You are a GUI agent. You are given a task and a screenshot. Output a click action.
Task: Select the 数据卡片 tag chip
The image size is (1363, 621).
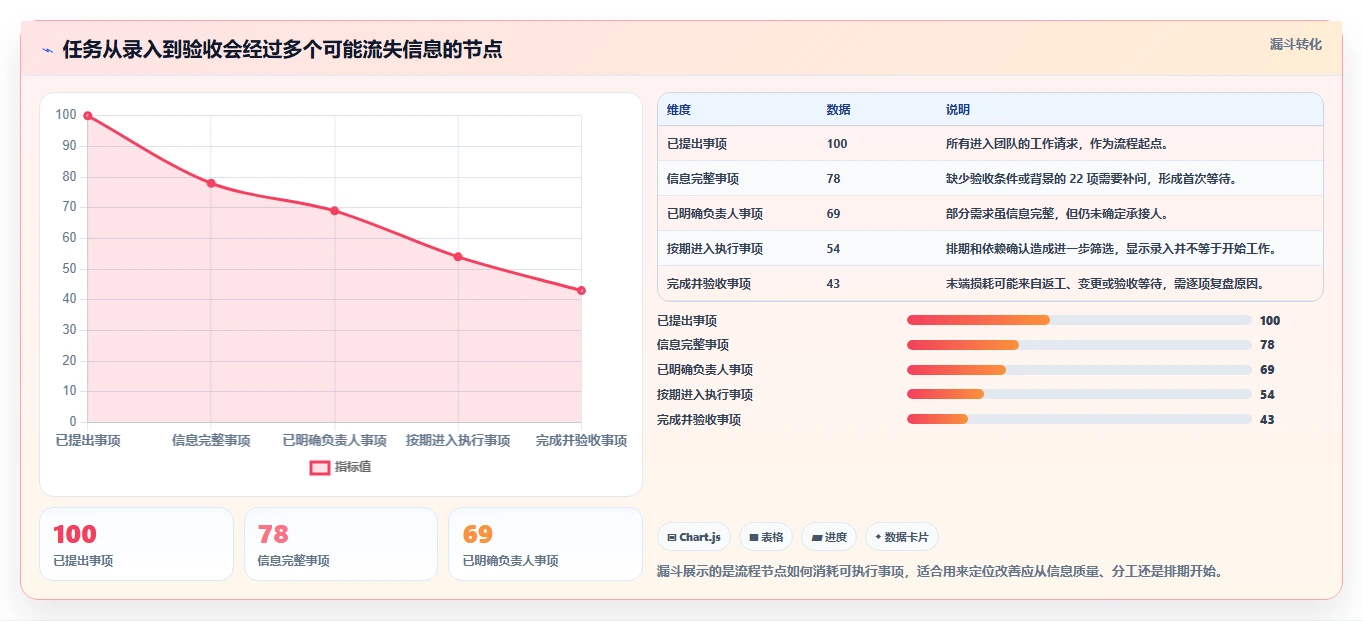point(901,537)
